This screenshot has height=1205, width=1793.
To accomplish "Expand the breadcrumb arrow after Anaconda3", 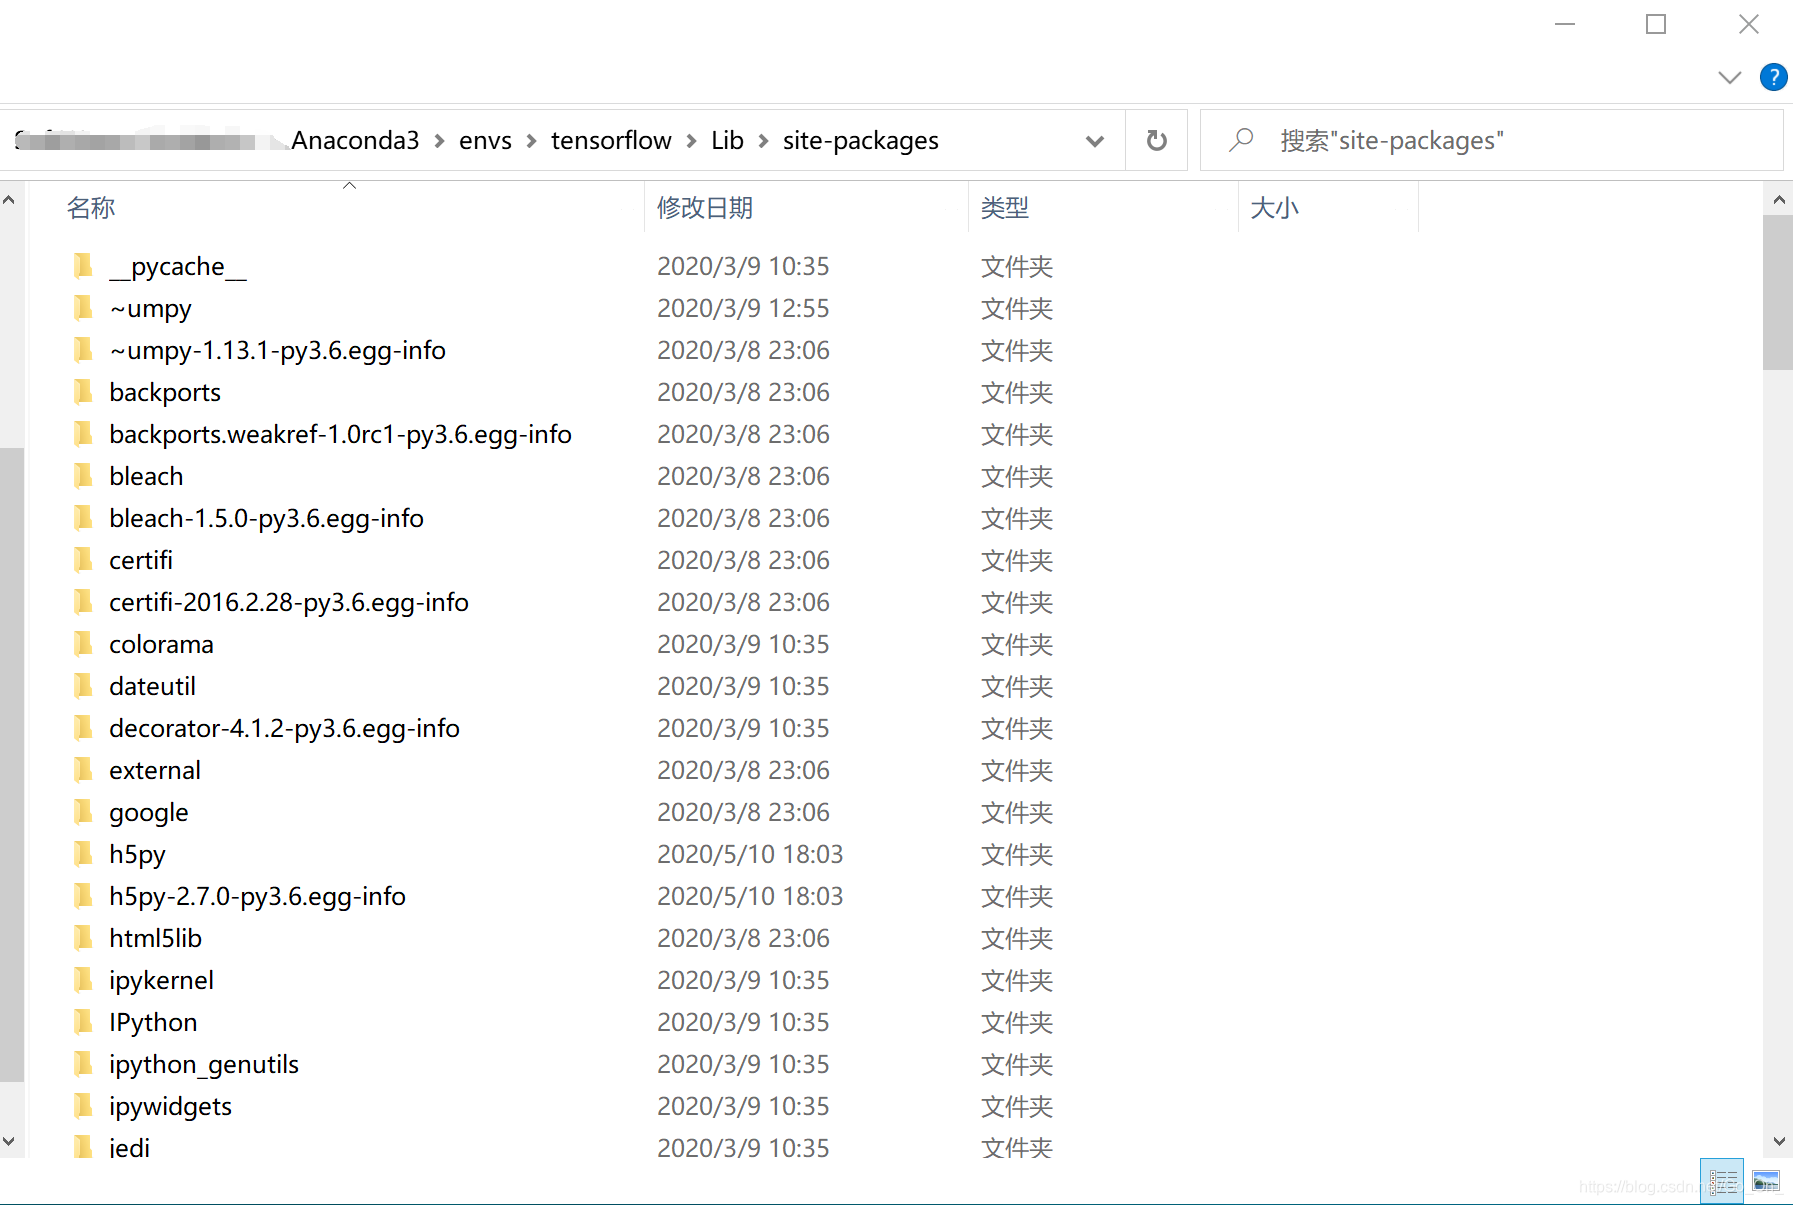I will point(440,141).
